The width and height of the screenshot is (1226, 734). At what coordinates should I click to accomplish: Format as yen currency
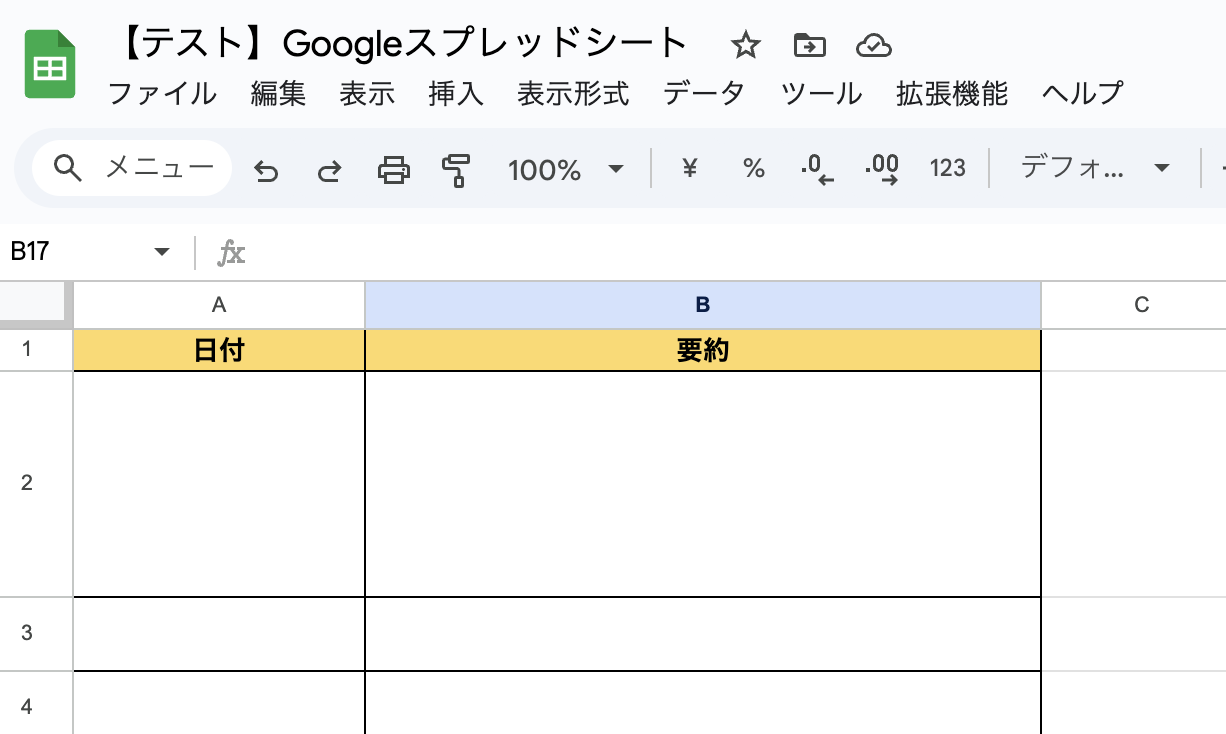(689, 168)
